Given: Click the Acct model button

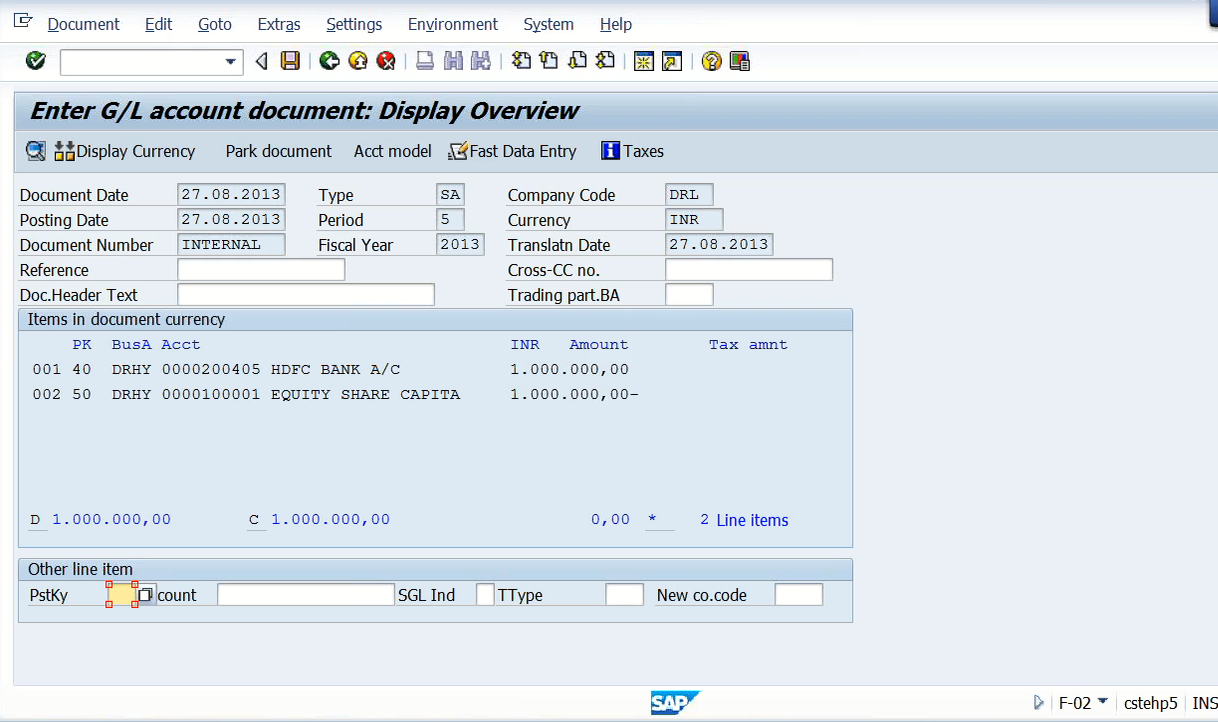Looking at the screenshot, I should [x=392, y=151].
